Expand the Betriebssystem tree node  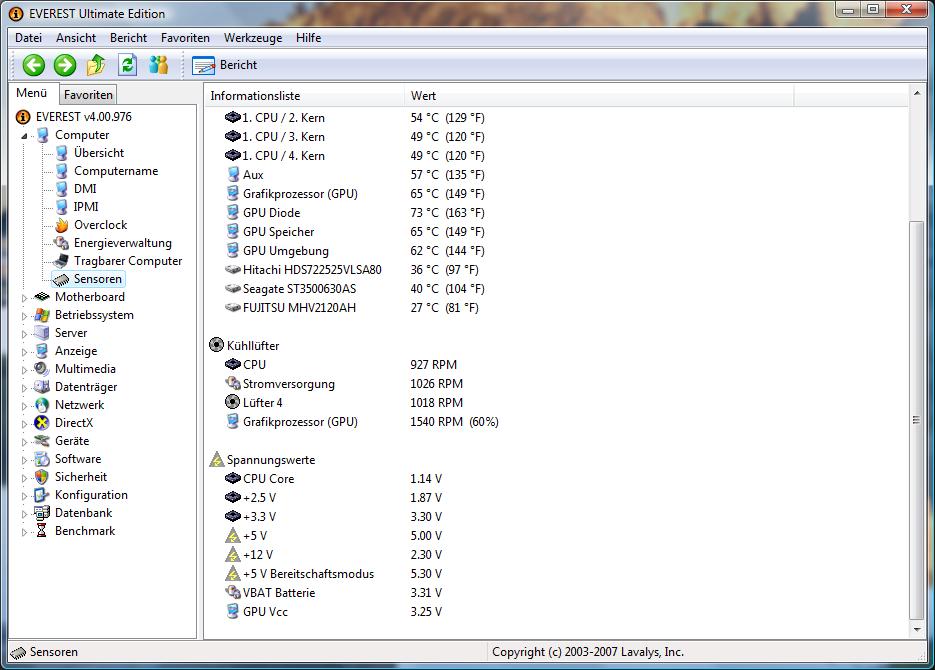point(24,316)
